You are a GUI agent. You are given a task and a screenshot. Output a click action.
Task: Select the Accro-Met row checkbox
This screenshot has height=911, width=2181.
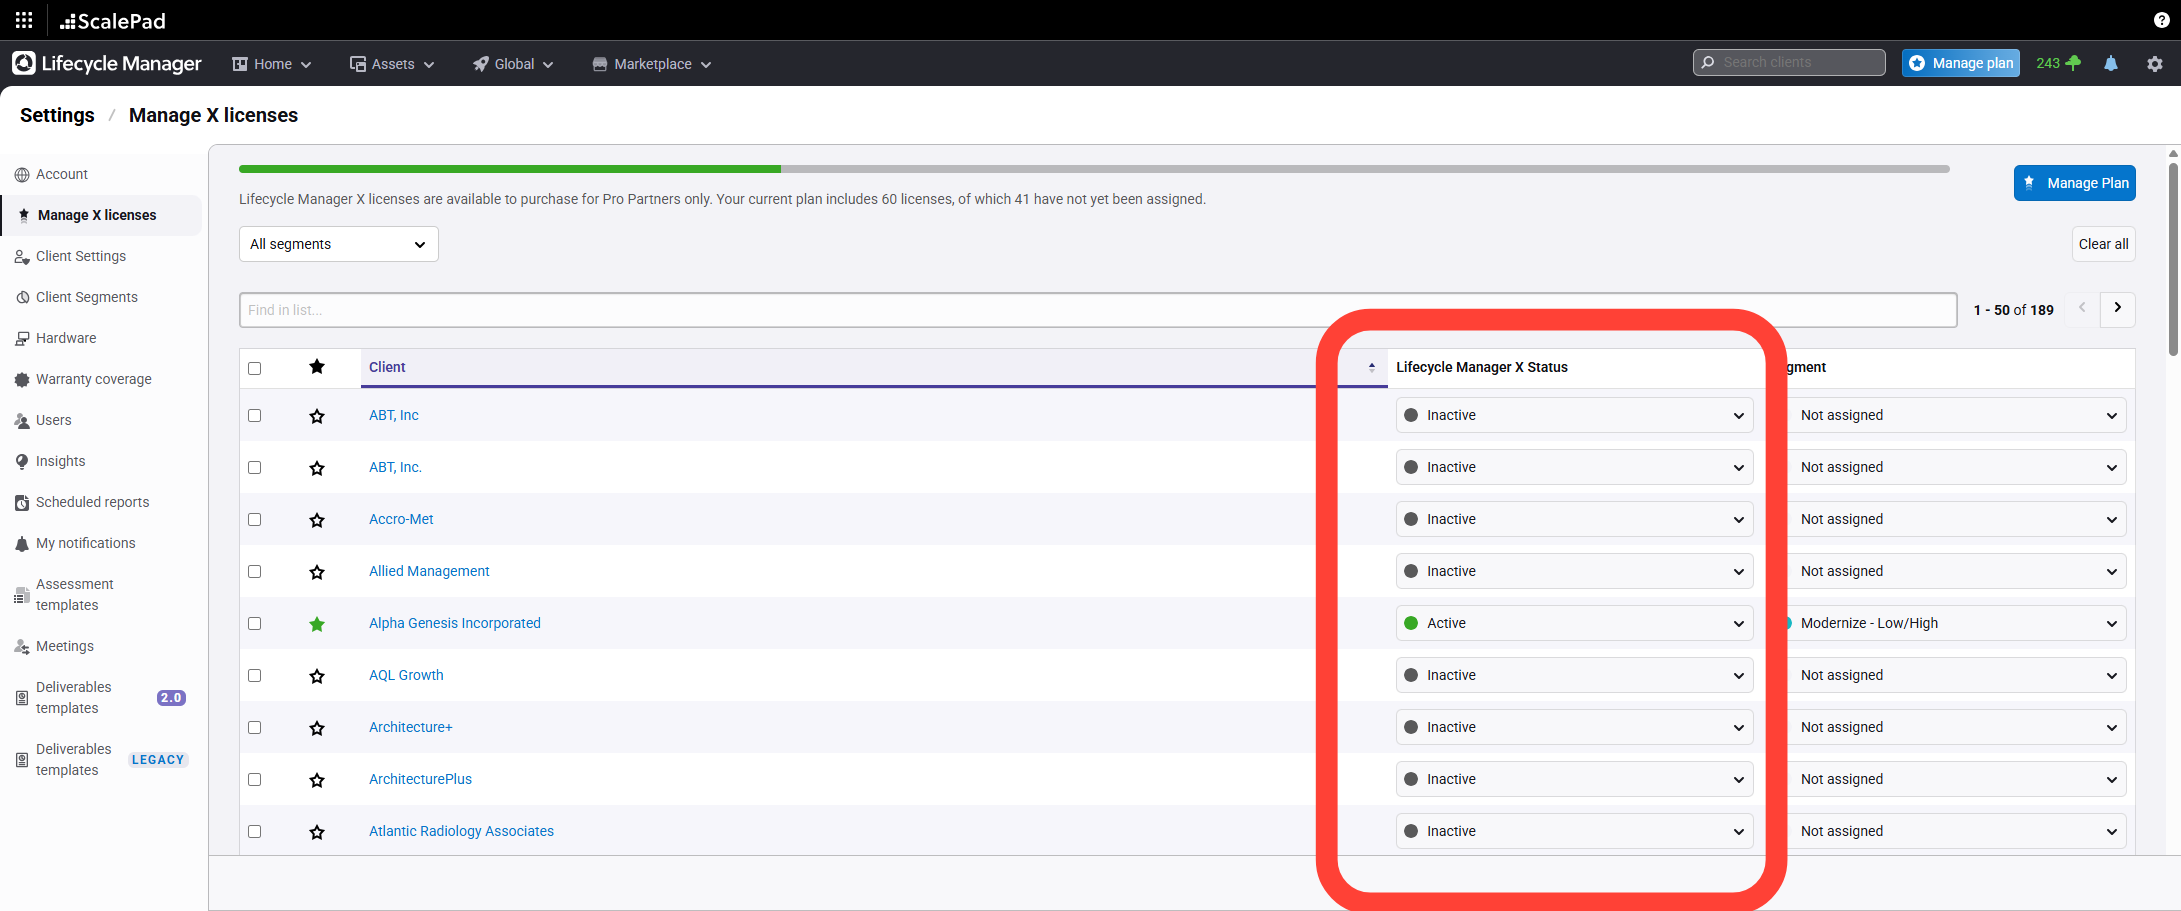255,520
